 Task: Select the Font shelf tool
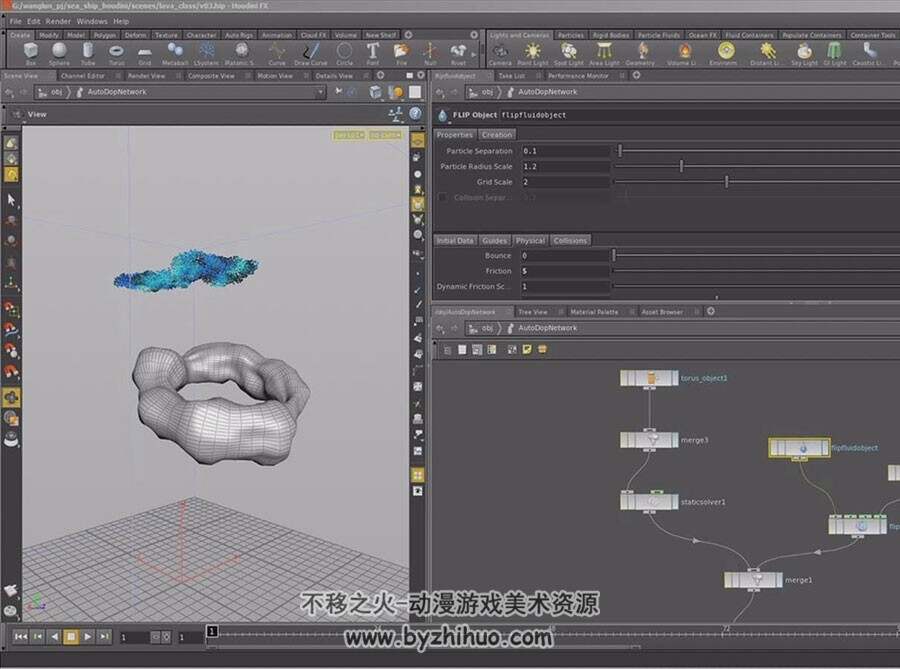pyautogui.click(x=373, y=54)
